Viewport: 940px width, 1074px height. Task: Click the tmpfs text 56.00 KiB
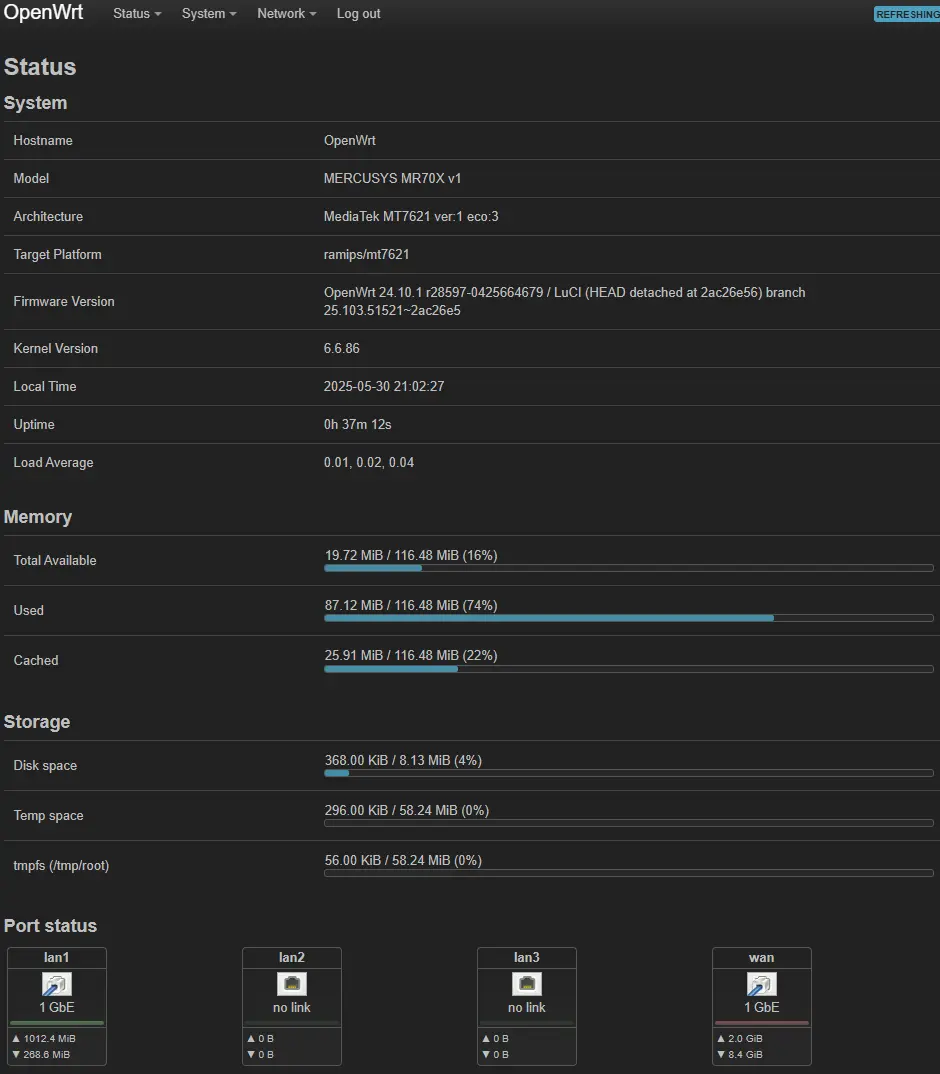coord(353,860)
